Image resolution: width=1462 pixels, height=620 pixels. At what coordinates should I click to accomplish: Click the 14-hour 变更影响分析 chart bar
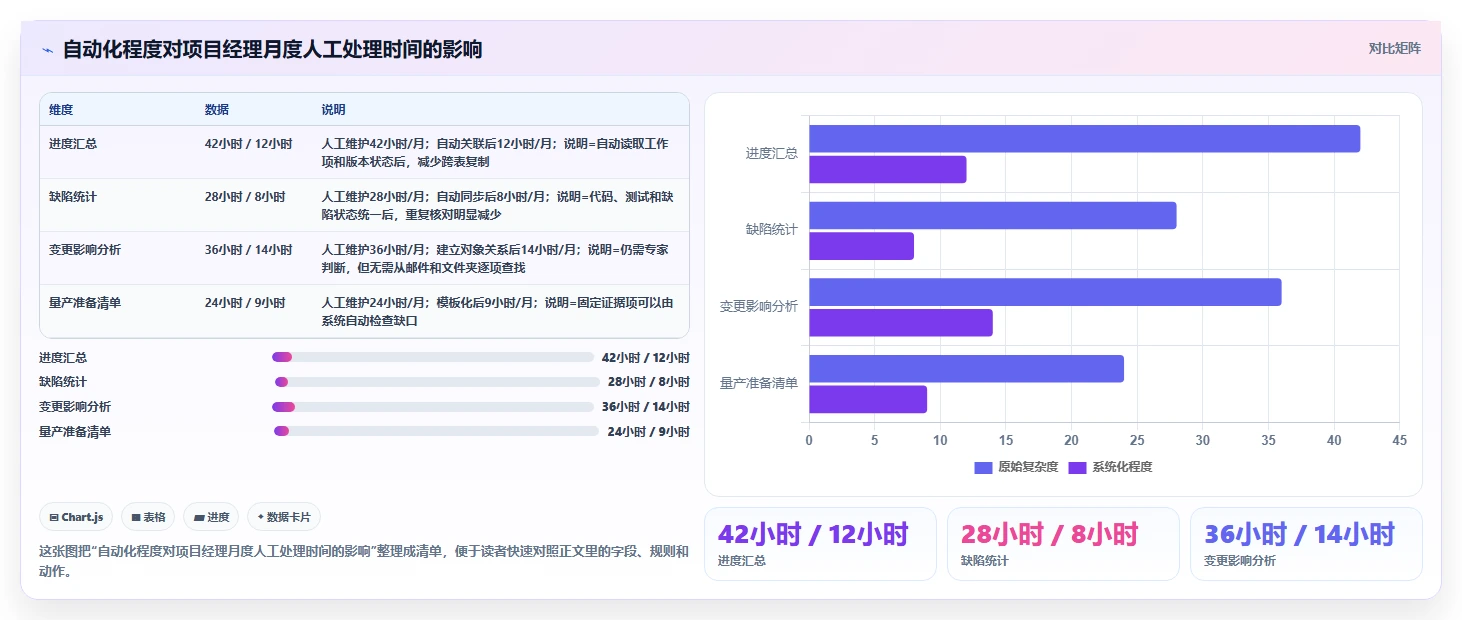(900, 322)
